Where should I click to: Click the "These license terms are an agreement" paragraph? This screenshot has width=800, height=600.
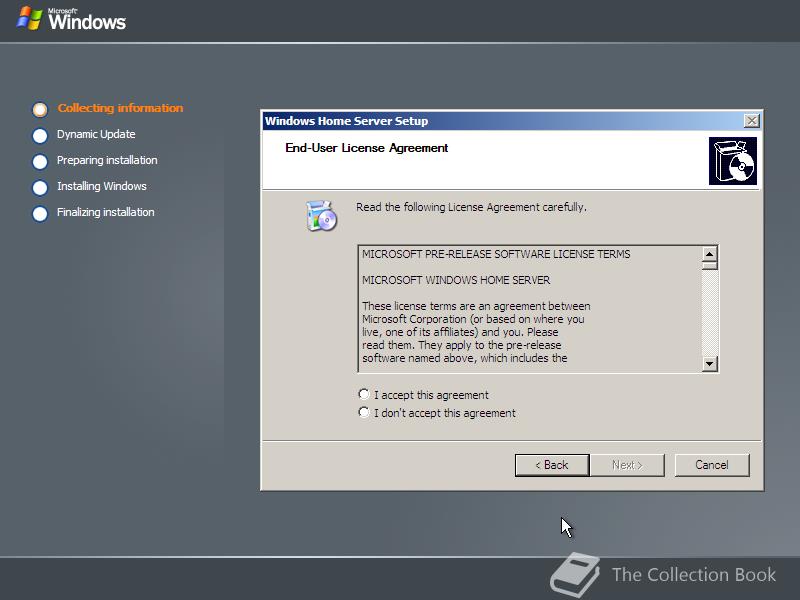click(x=476, y=332)
